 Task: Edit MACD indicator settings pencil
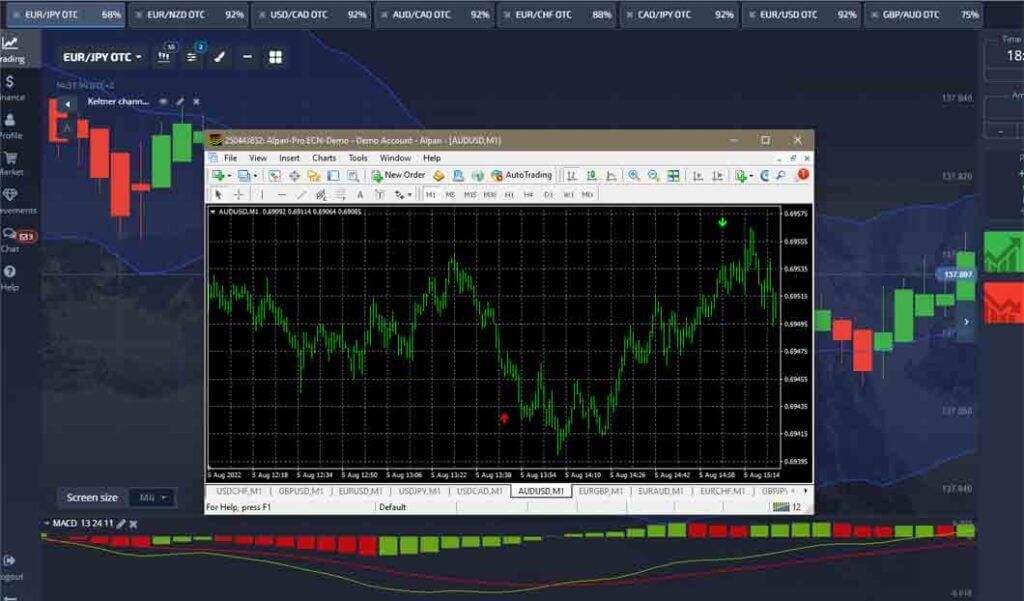(x=121, y=523)
